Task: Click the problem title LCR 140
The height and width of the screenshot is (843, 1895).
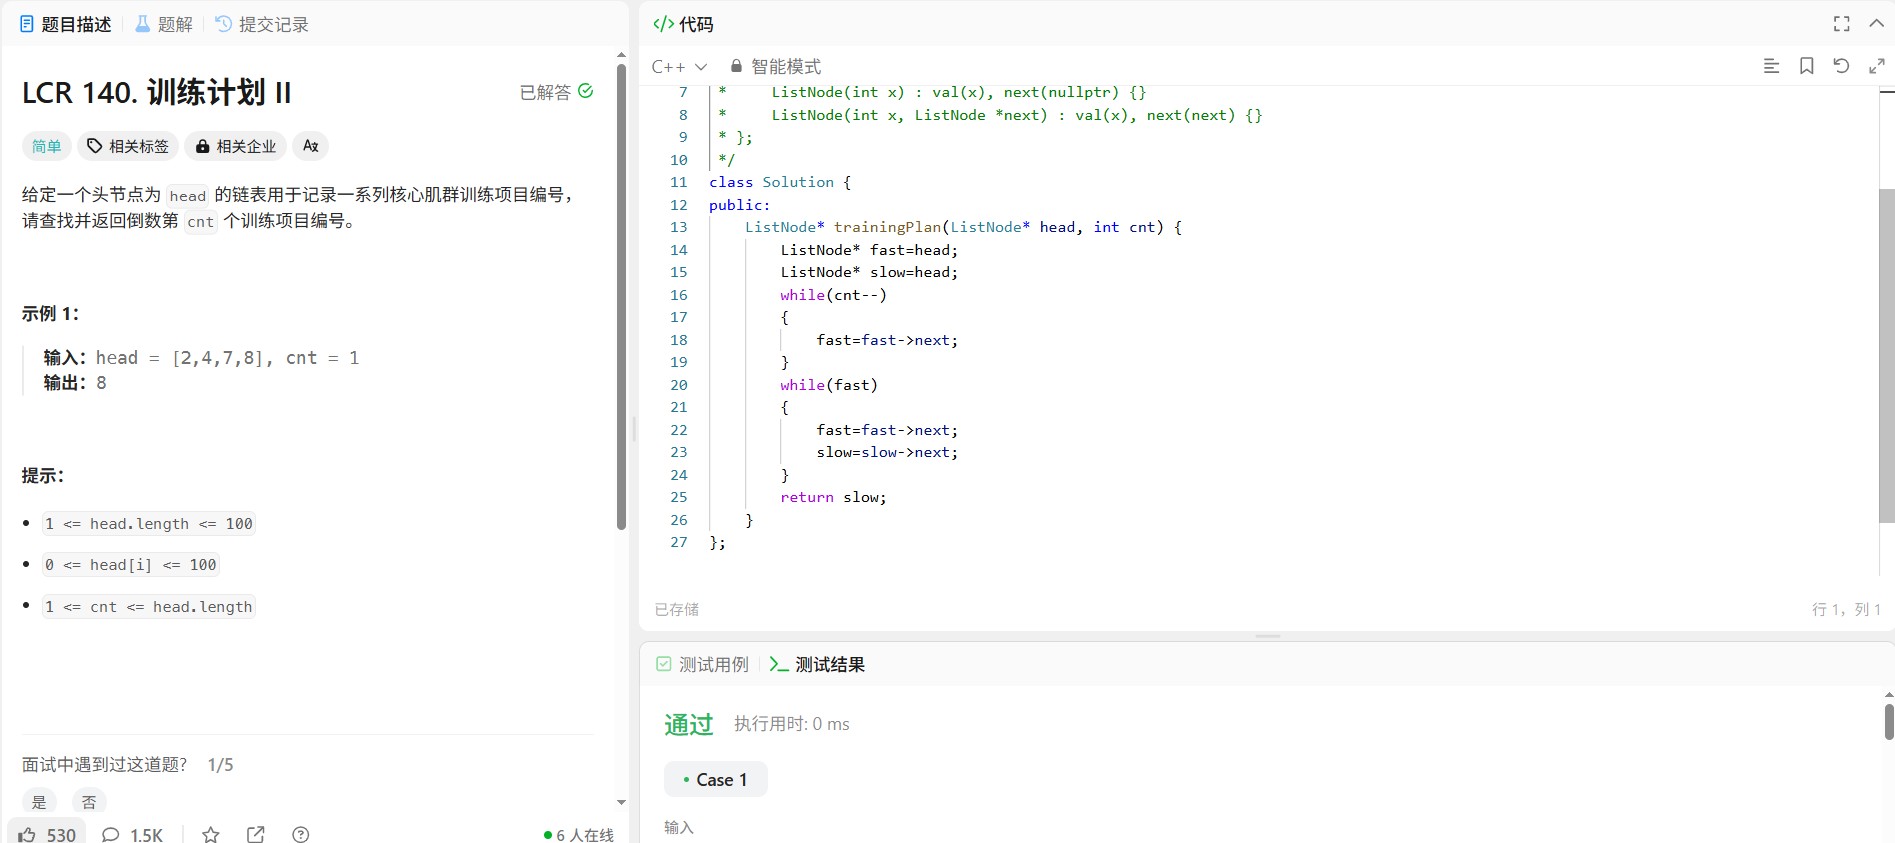Action: tap(157, 93)
